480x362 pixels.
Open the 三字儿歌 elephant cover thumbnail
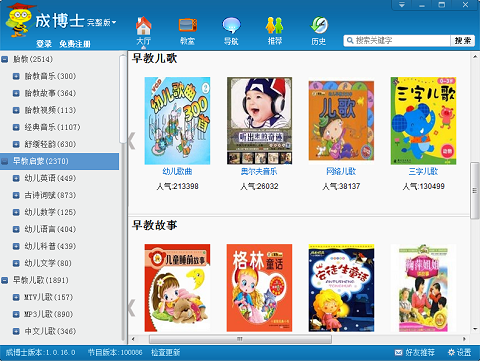[423, 121]
